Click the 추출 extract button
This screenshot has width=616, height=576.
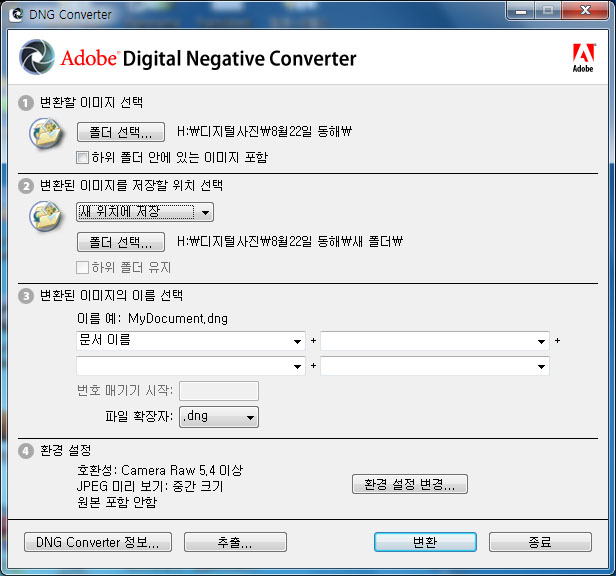pyautogui.click(x=235, y=542)
